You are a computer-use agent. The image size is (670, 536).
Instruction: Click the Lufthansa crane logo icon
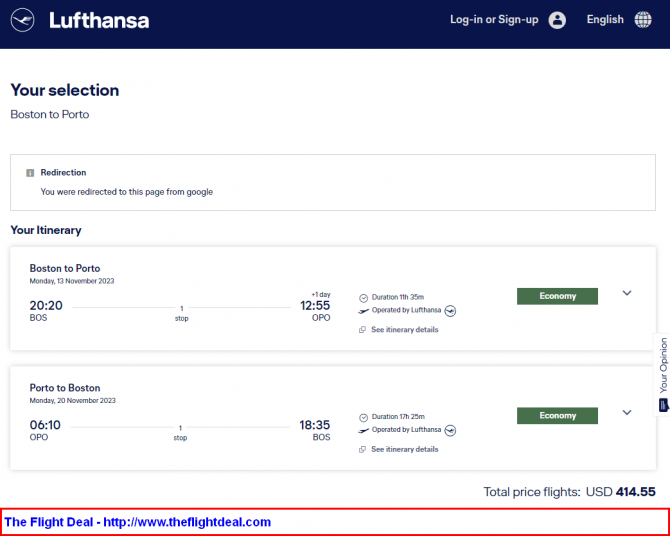pos(23,20)
